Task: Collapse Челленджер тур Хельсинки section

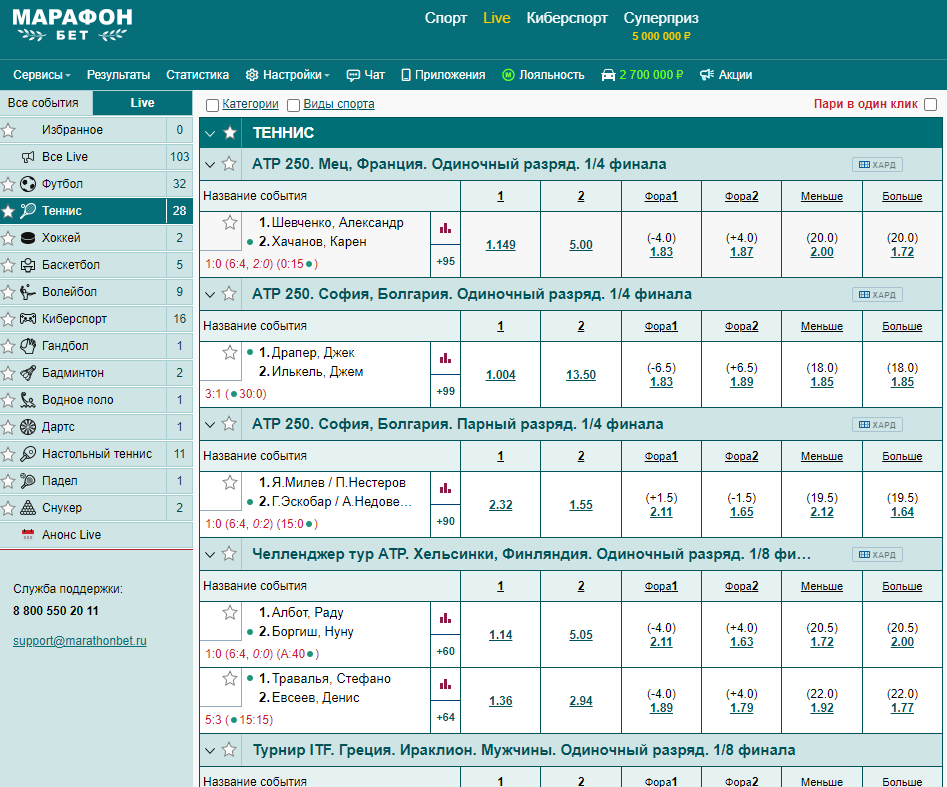Action: (210, 554)
